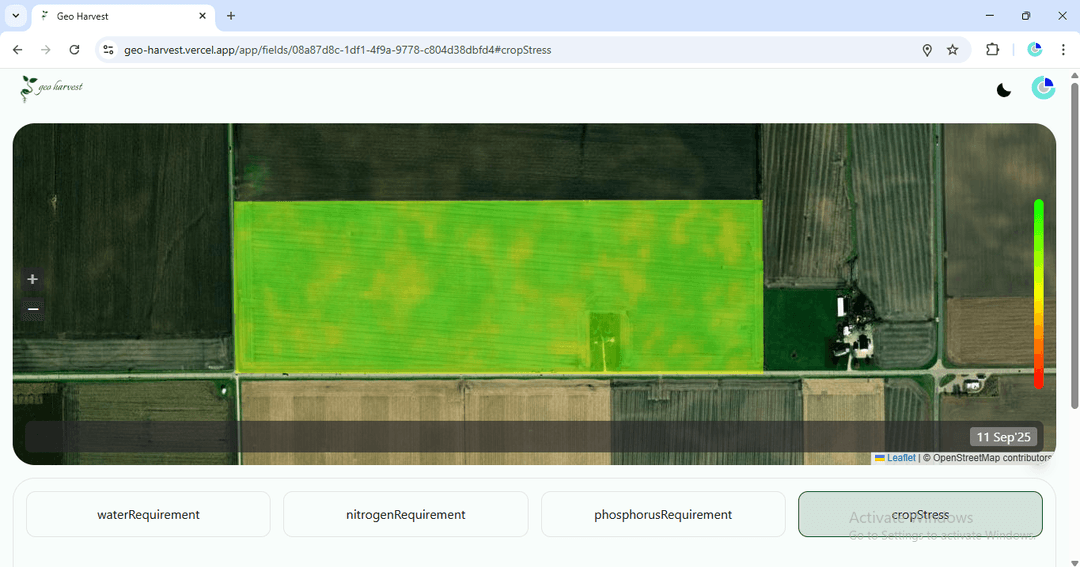
Task: Zoom in on the map
Action: click(x=33, y=279)
